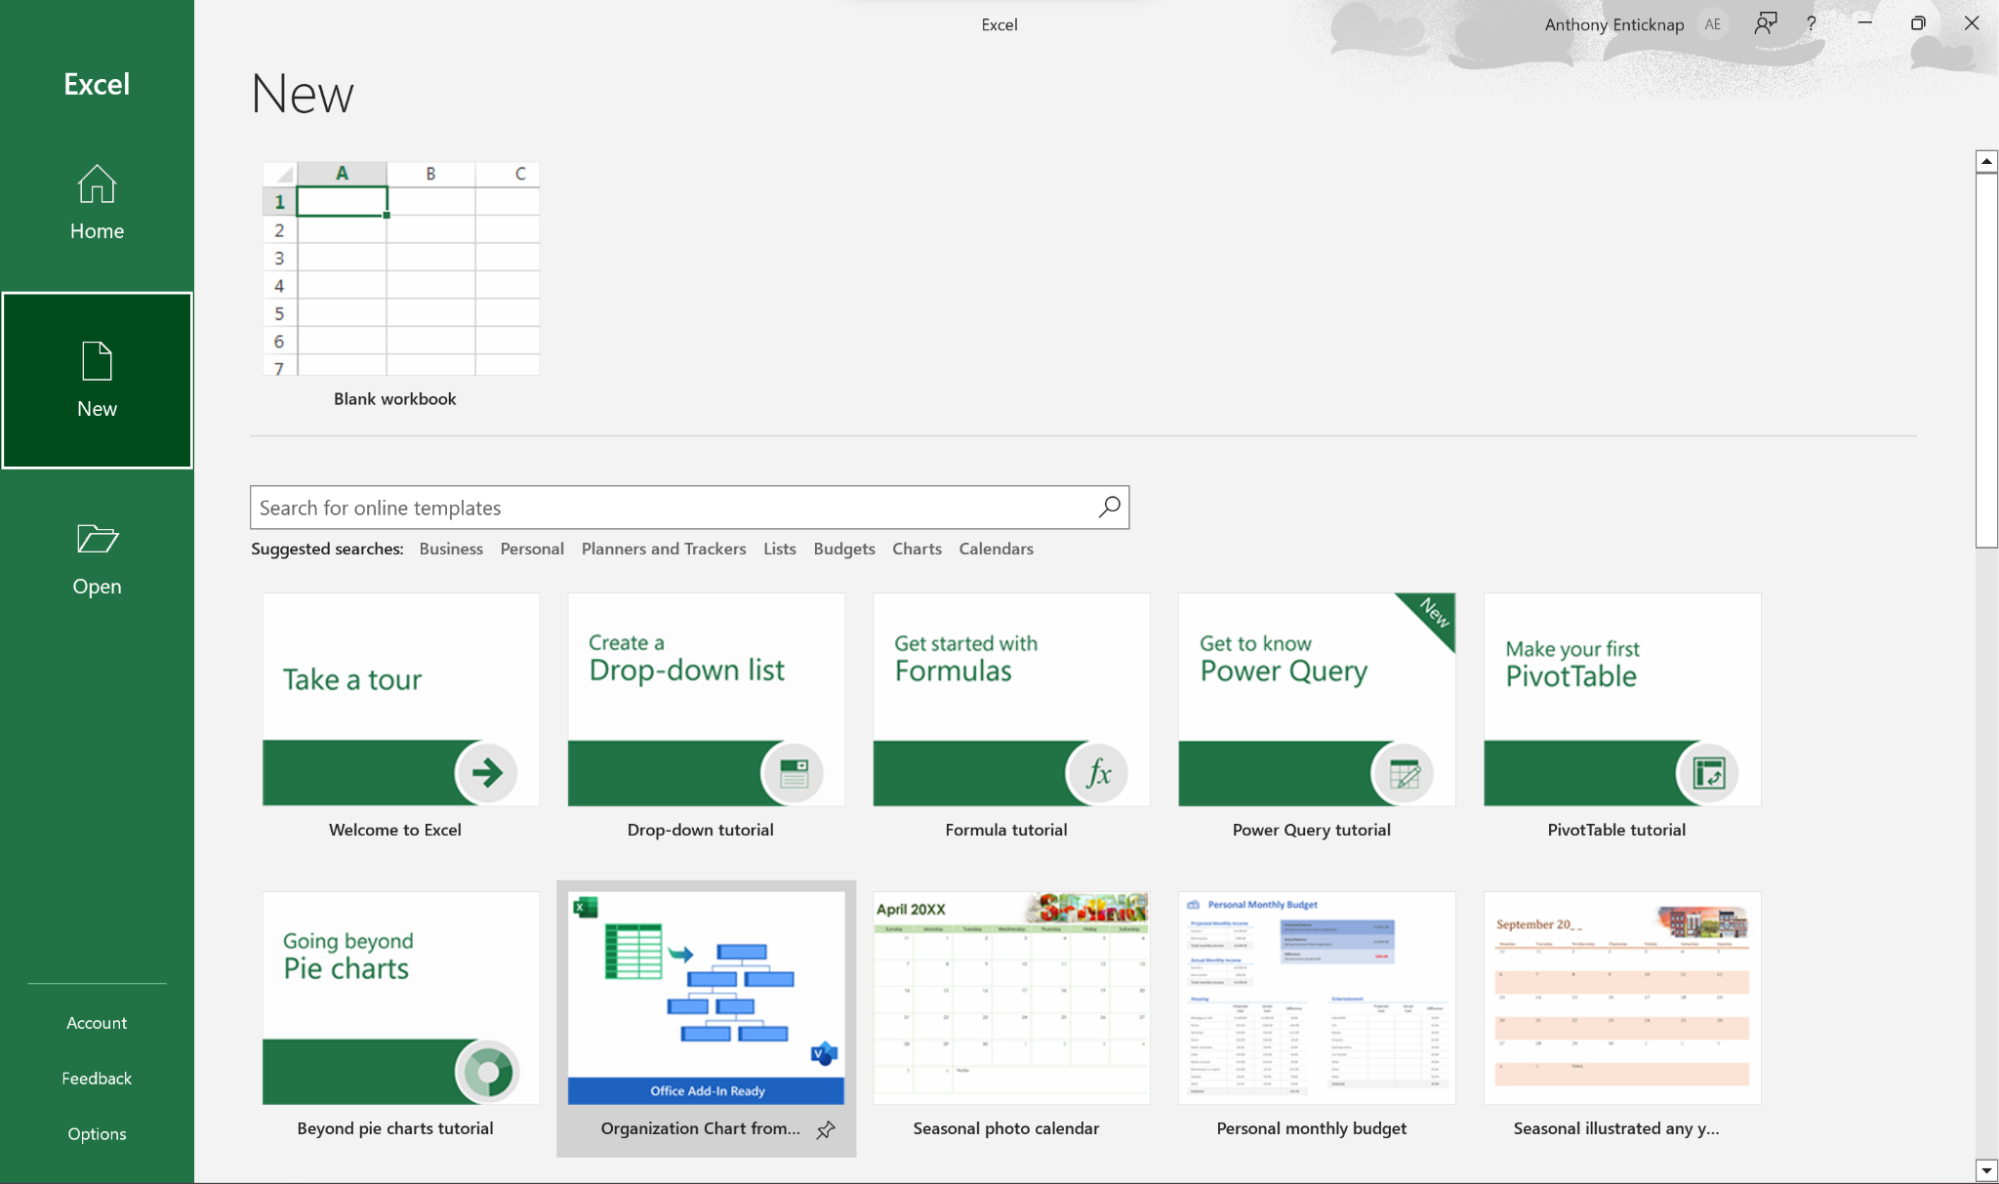Open the Take a tour template
The image size is (1999, 1184).
coord(401,699)
